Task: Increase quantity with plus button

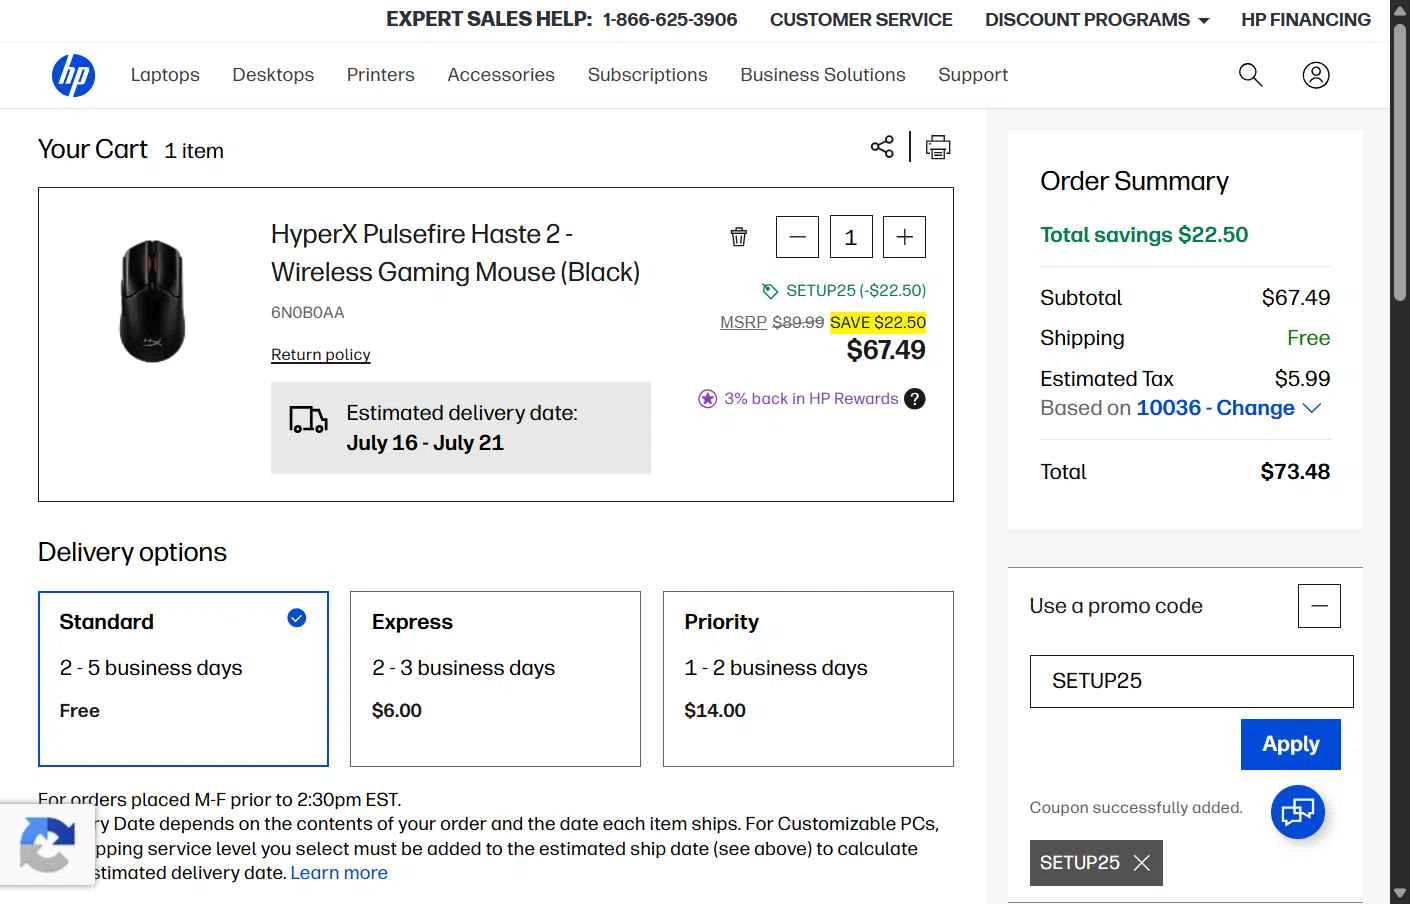Action: pyautogui.click(x=905, y=237)
